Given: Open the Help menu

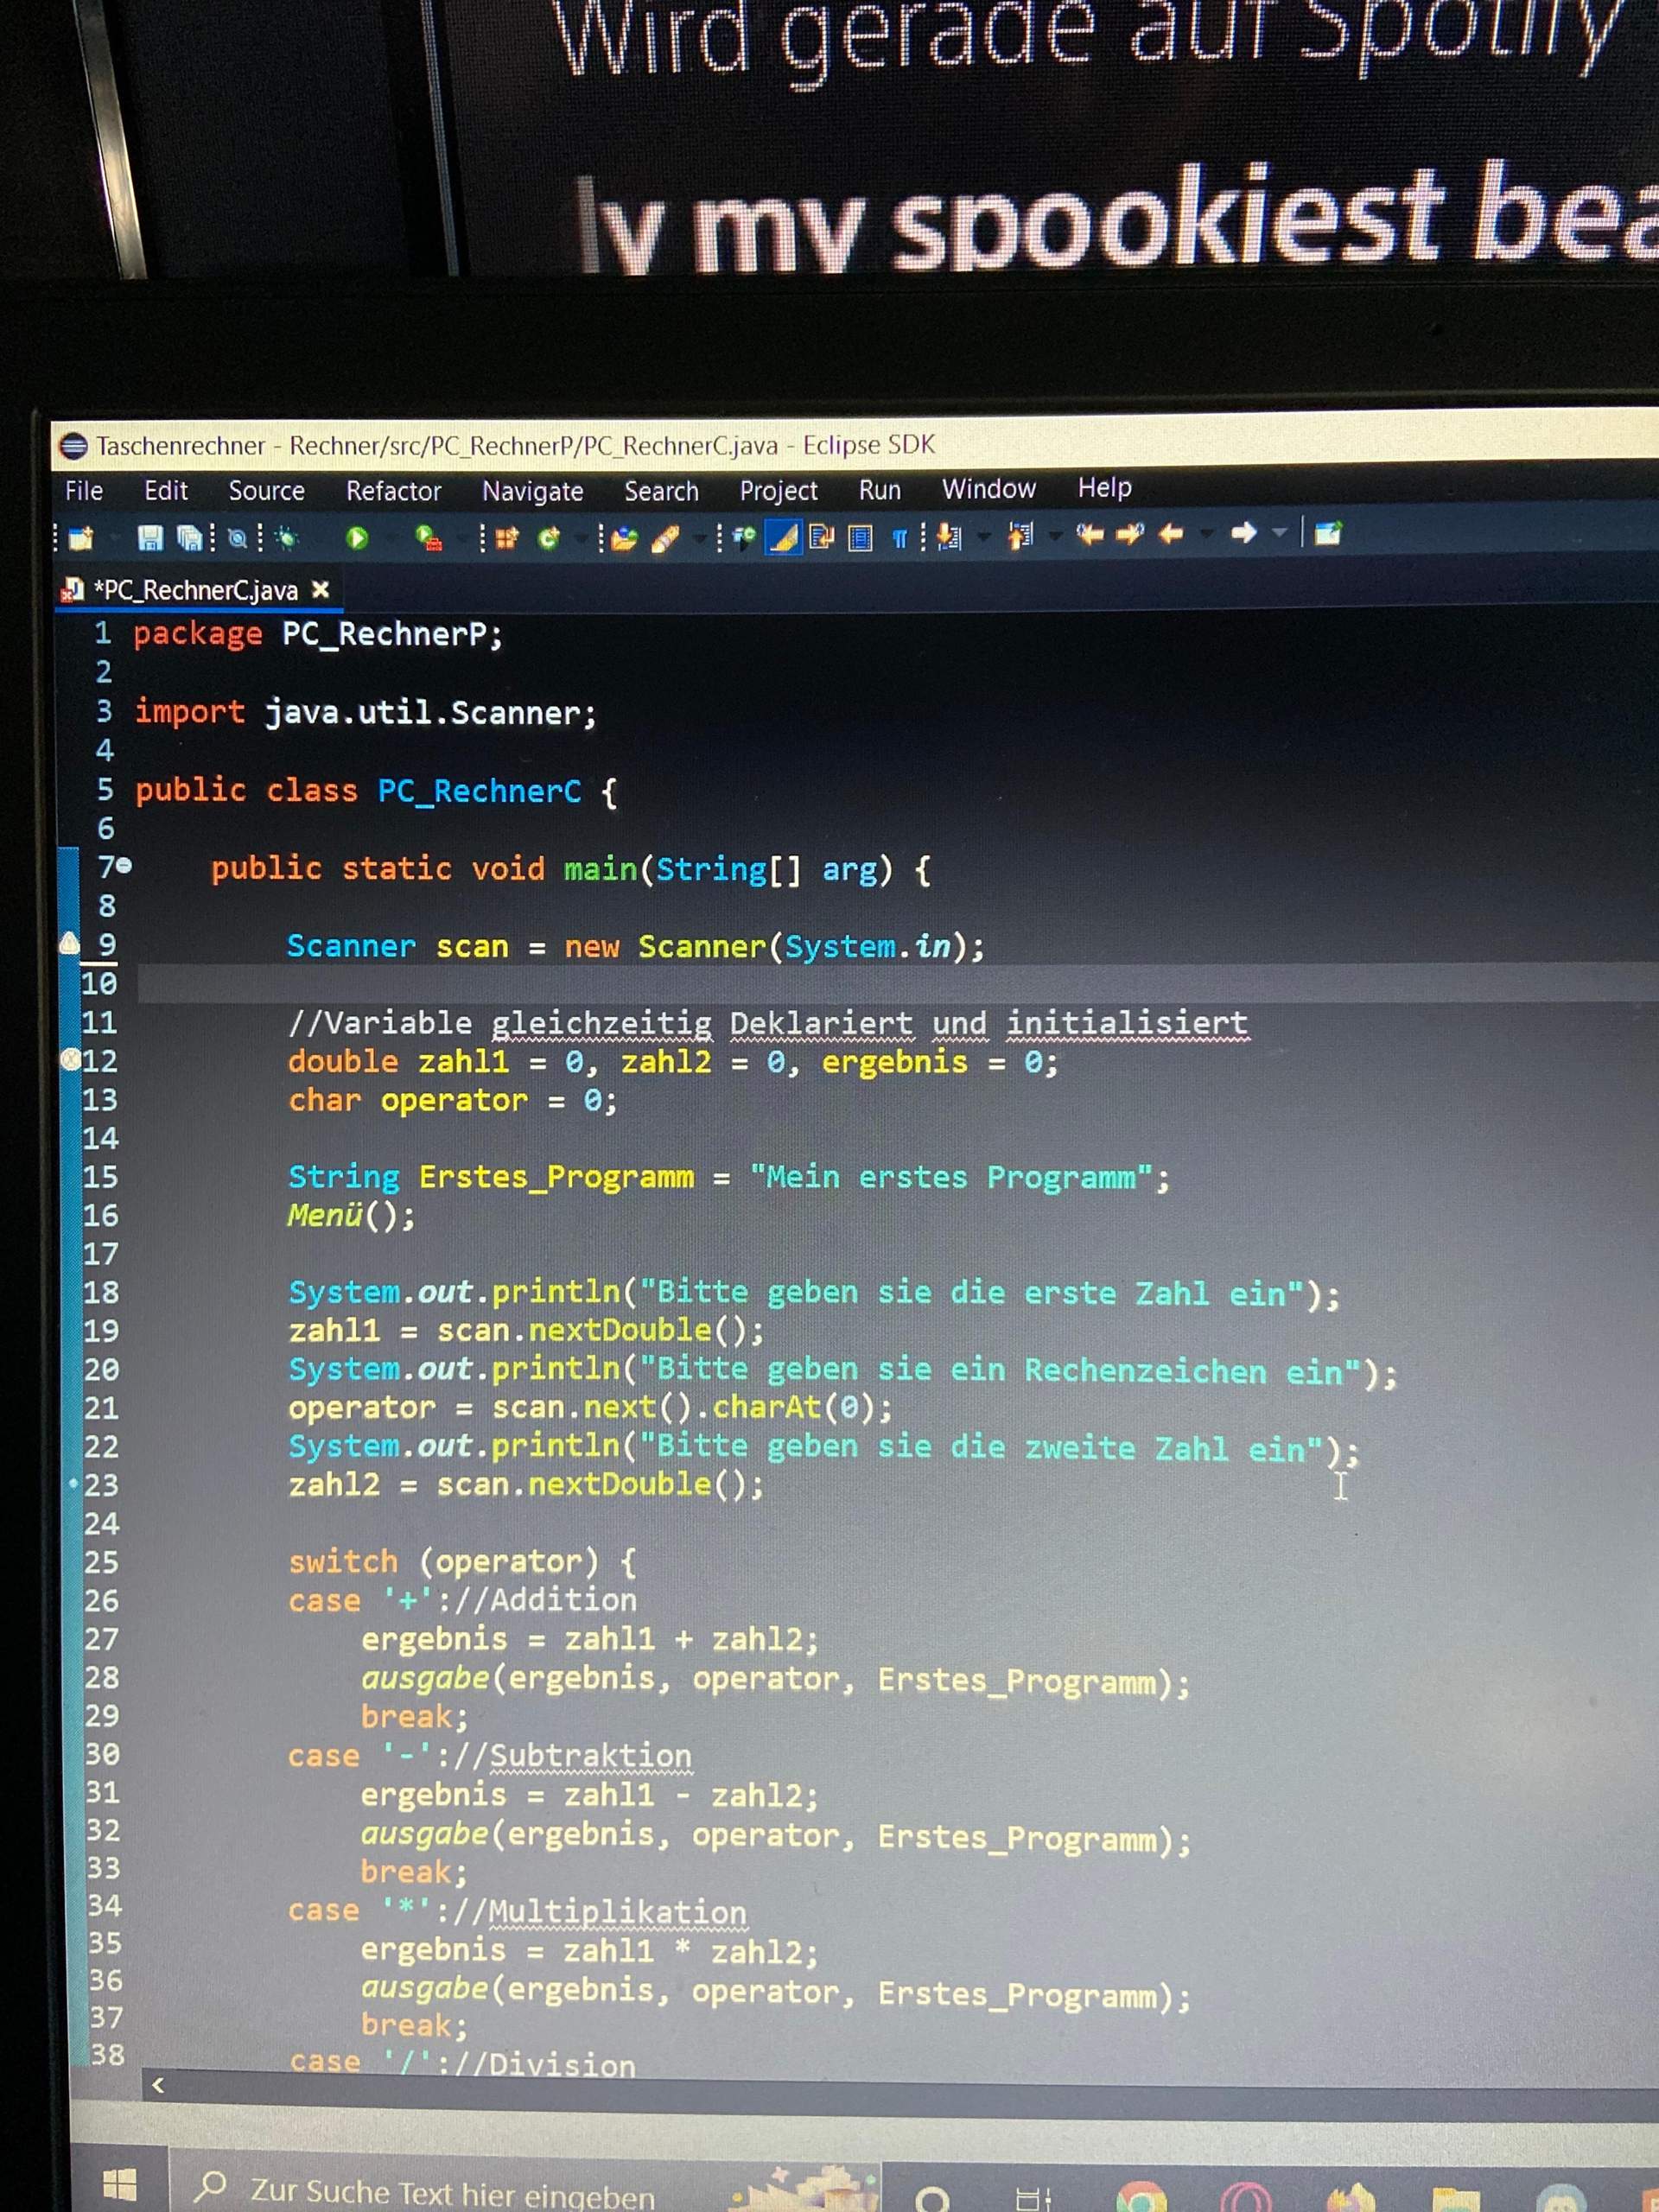Looking at the screenshot, I should (1105, 488).
